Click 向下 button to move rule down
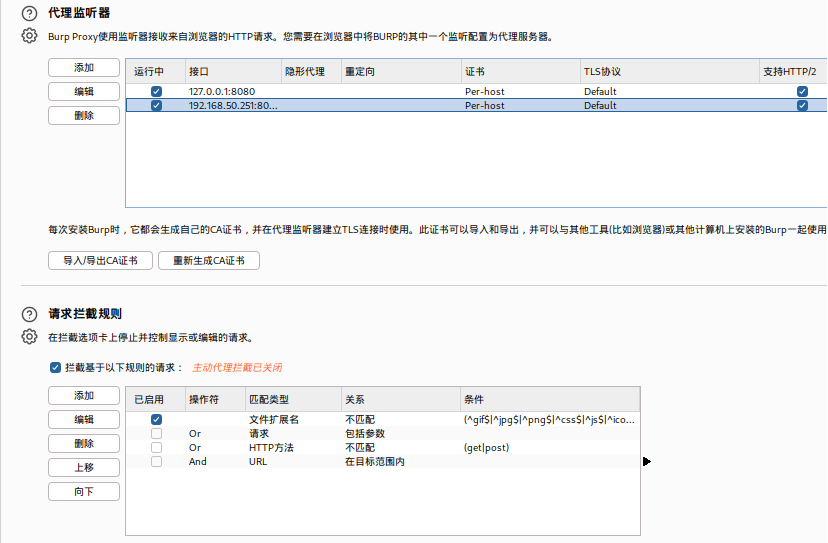Screen dimensions: 828x543 [84, 491]
